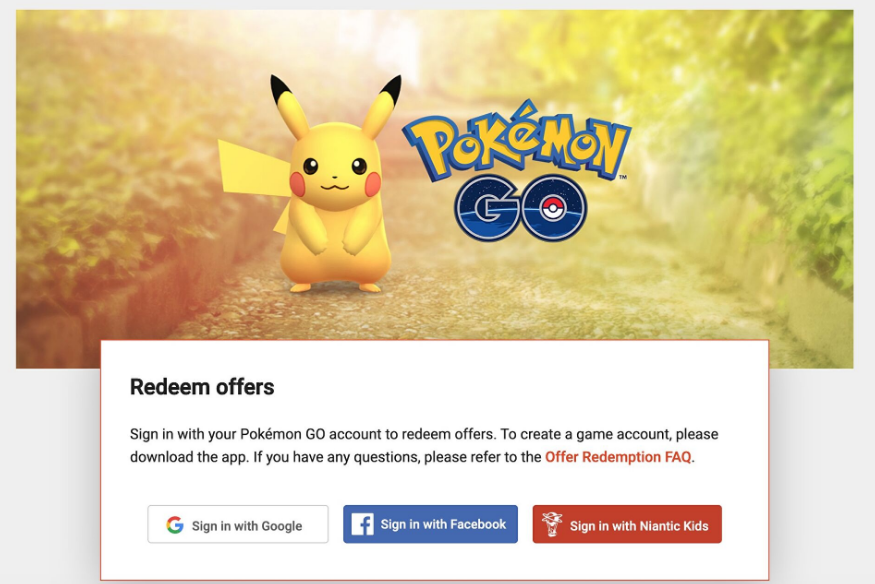Click the yellow Pokémon wordmark text

pyautogui.click(x=517, y=142)
